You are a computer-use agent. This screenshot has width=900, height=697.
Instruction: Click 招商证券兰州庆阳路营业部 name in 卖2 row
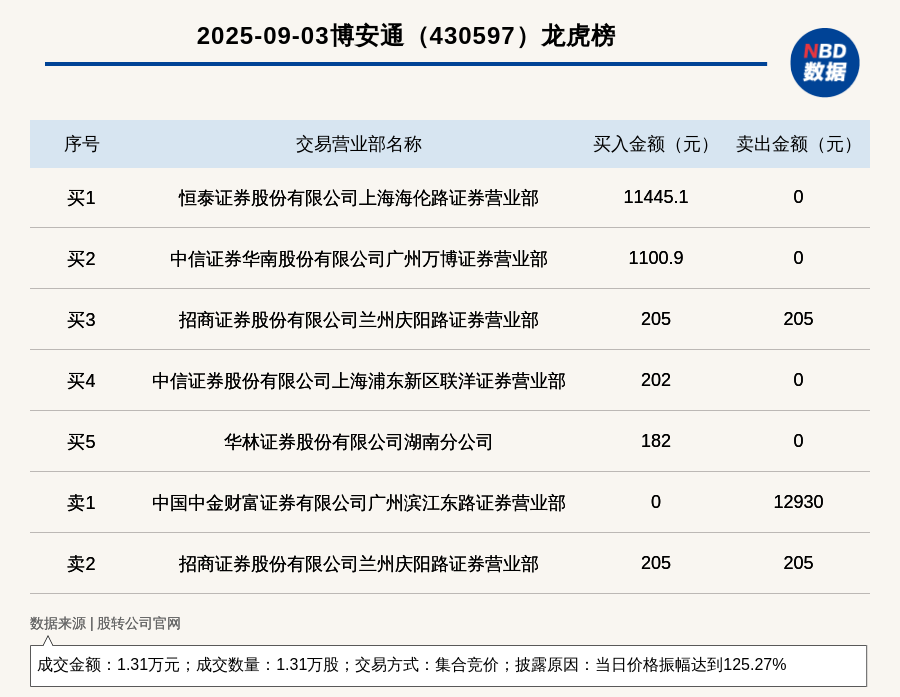click(x=359, y=564)
